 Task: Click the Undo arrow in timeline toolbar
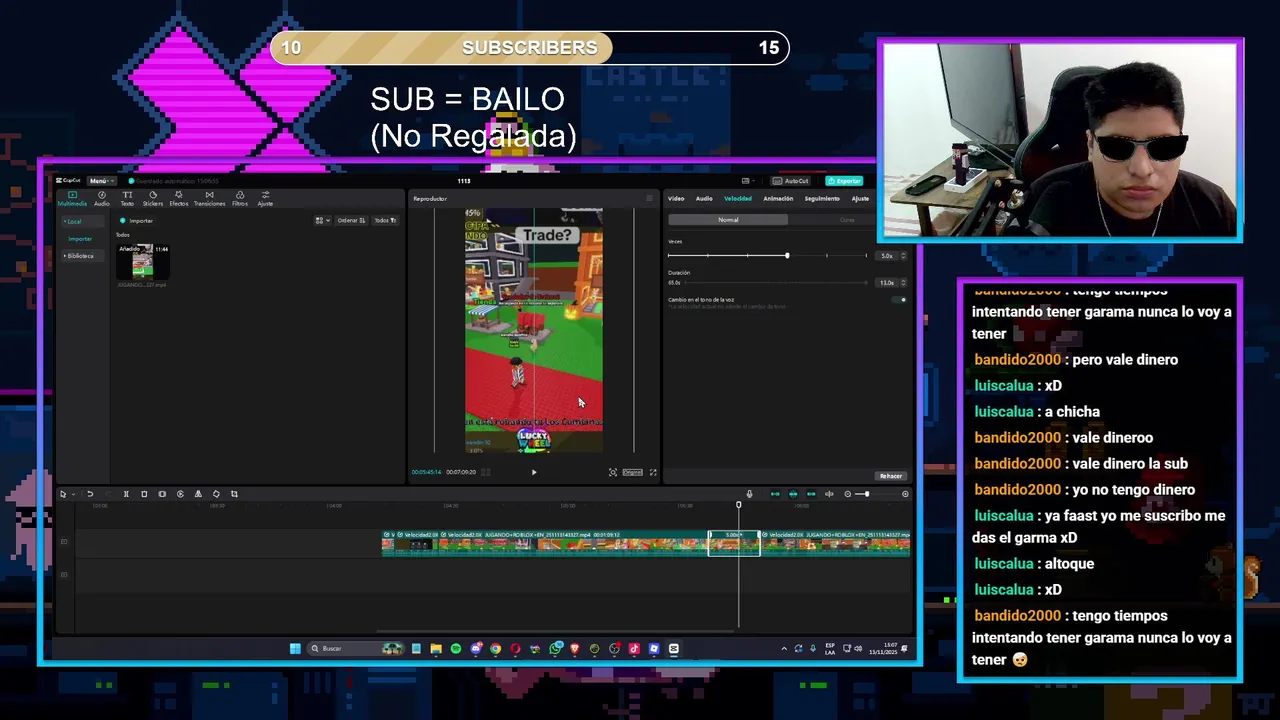[x=90, y=494]
